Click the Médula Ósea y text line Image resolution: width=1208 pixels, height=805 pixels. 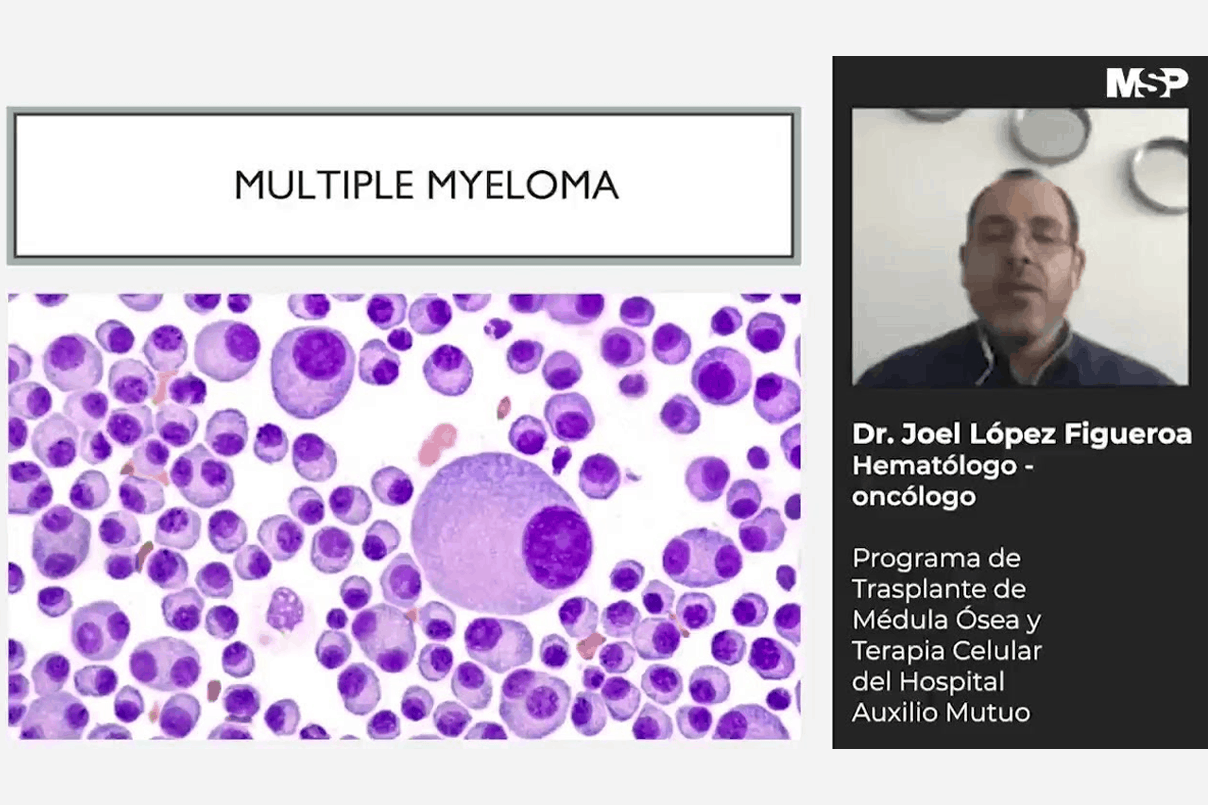click(945, 620)
